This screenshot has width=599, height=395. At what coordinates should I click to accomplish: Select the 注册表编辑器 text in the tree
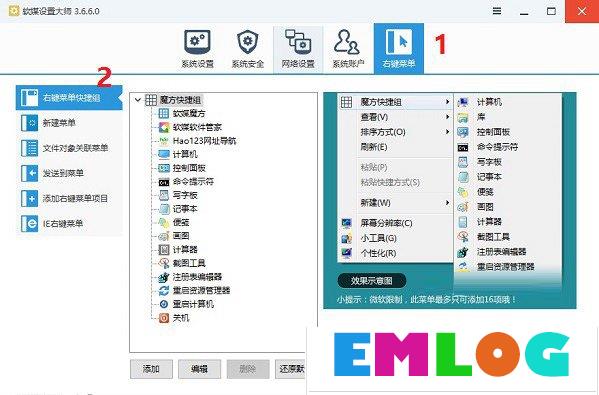[x=197, y=277]
